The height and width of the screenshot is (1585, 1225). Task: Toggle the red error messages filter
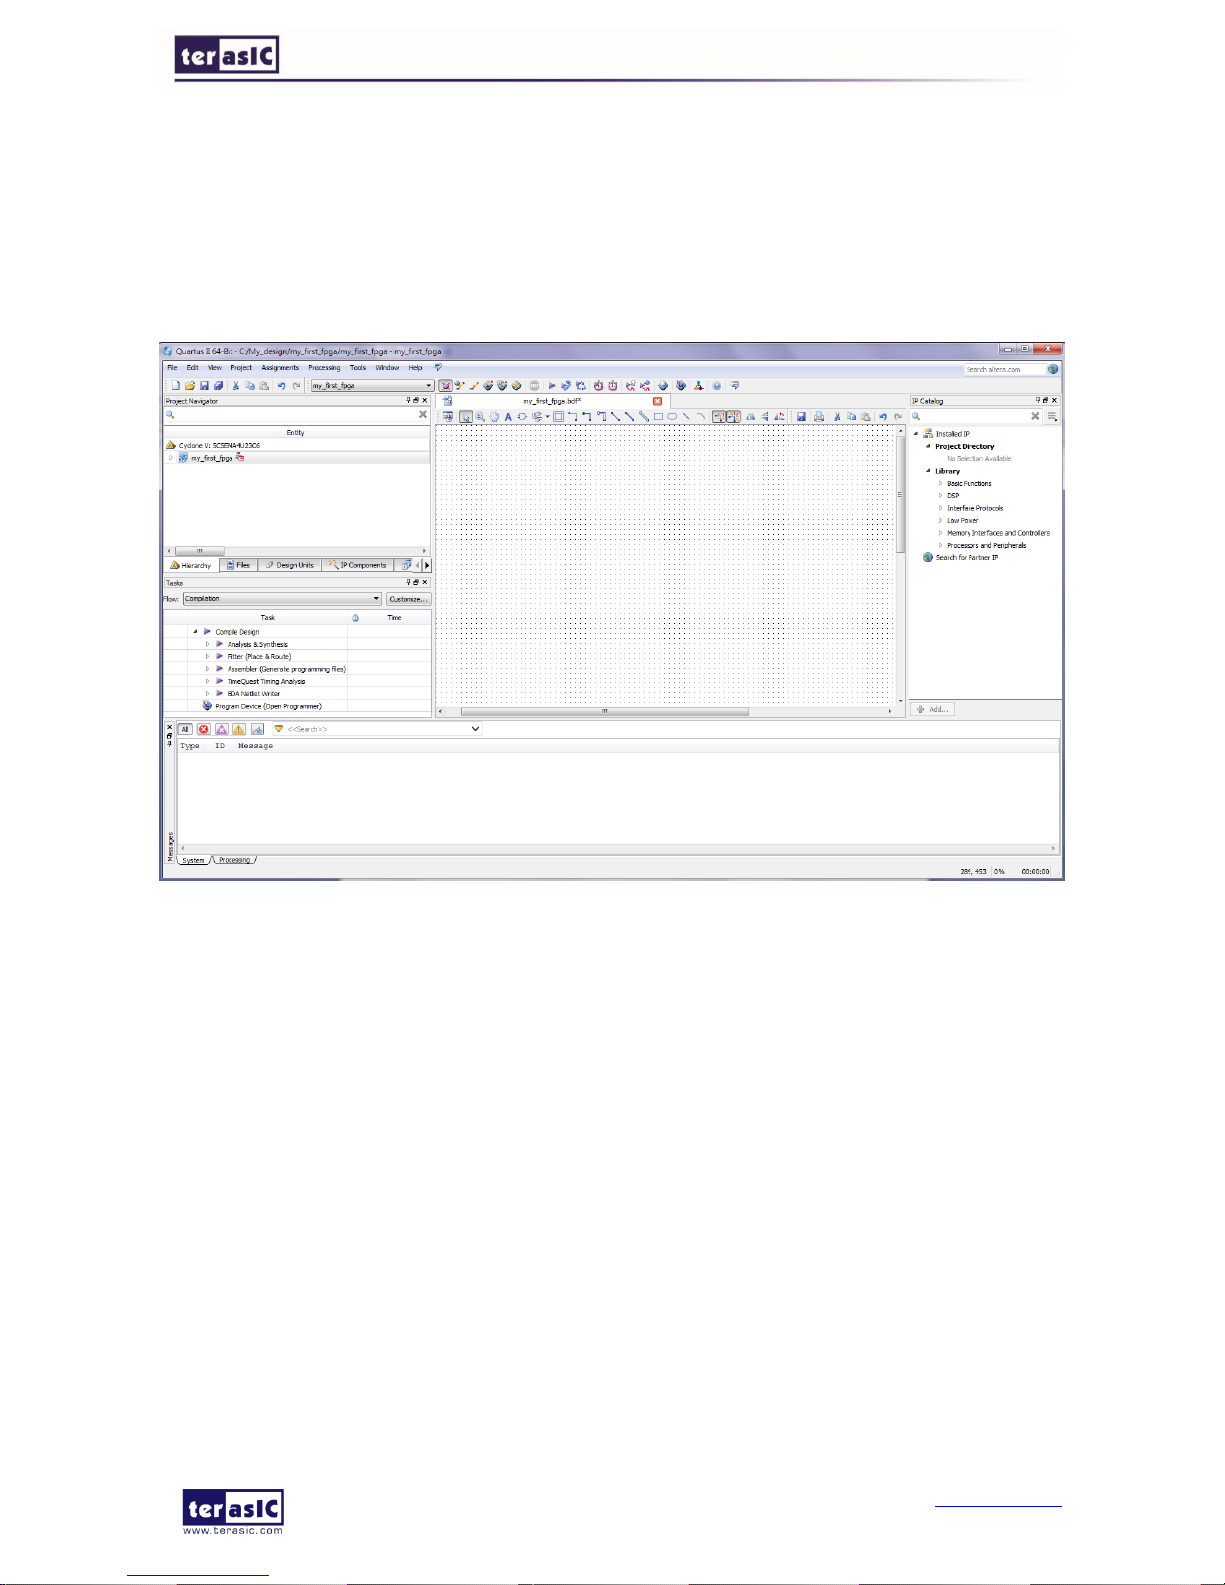pyautogui.click(x=204, y=729)
